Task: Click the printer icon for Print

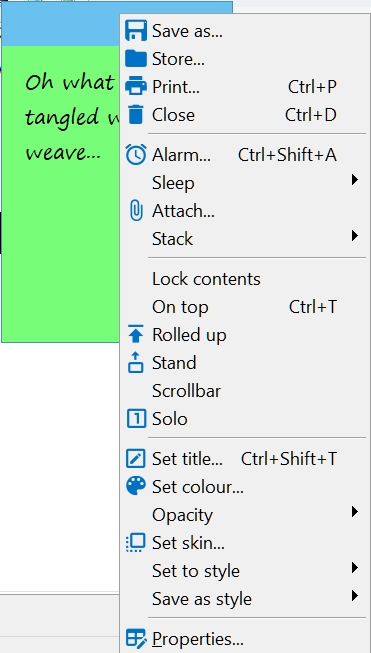Action: 136,87
